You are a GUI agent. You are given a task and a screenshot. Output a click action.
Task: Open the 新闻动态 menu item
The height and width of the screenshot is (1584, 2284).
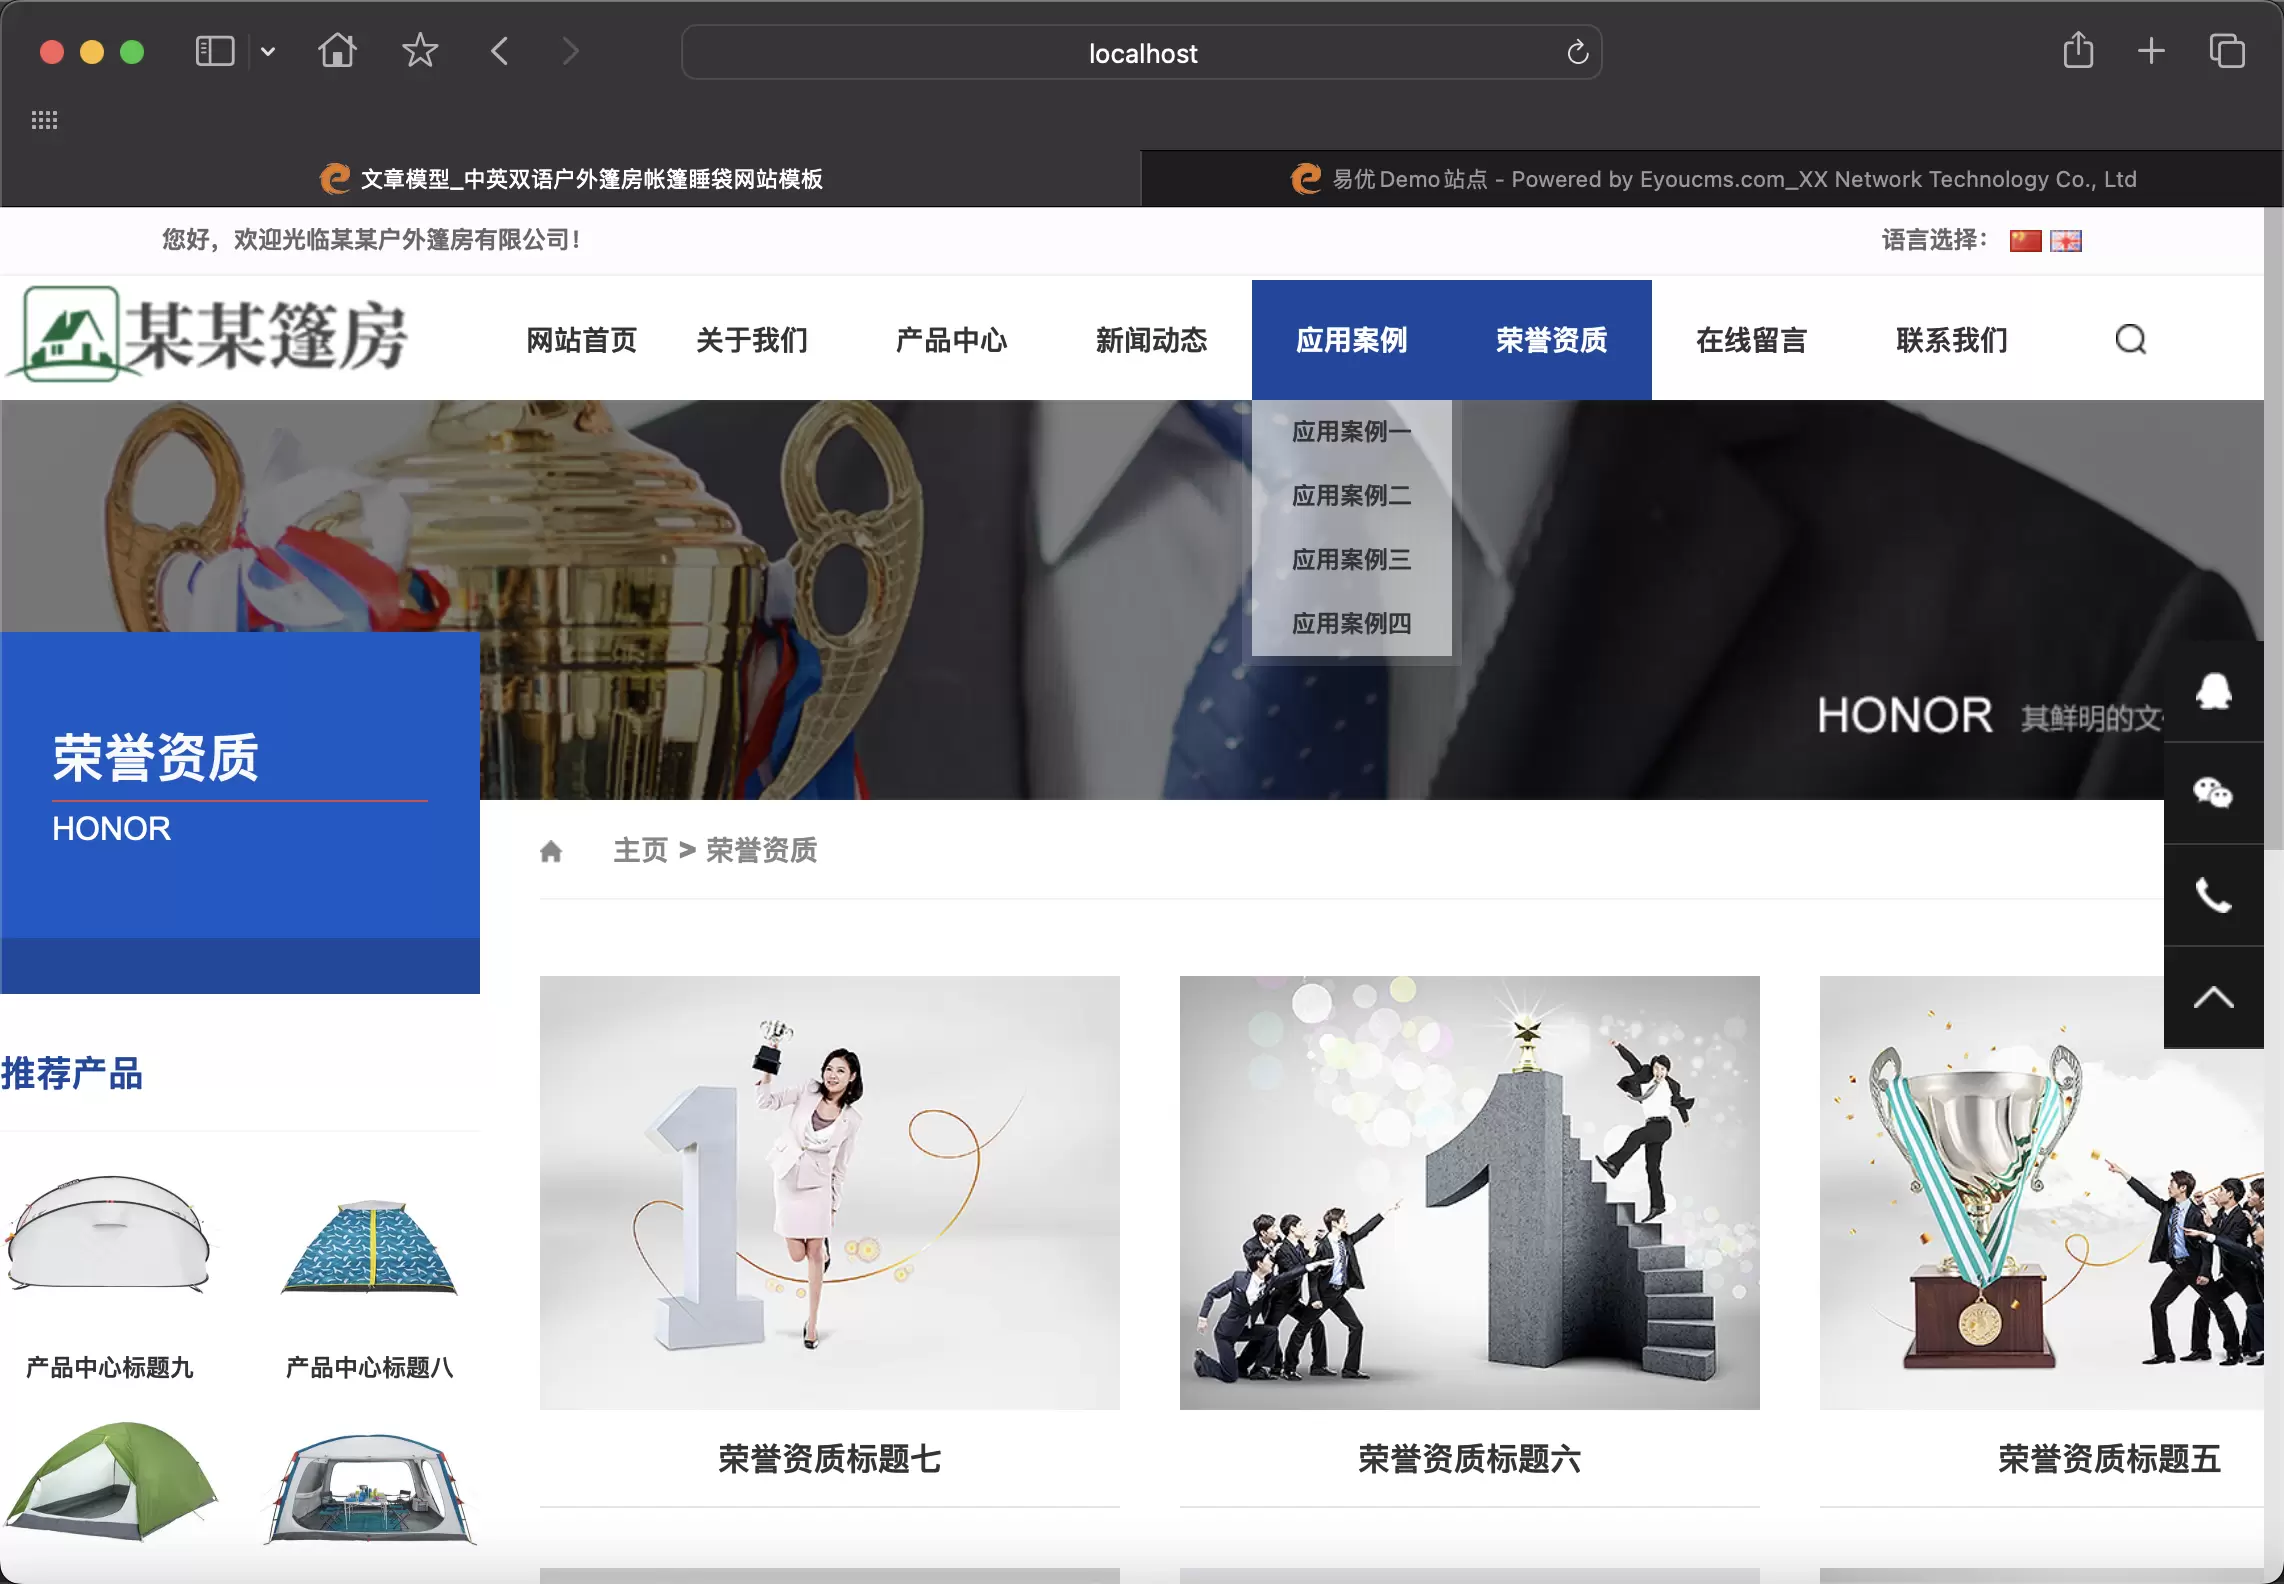(1152, 340)
